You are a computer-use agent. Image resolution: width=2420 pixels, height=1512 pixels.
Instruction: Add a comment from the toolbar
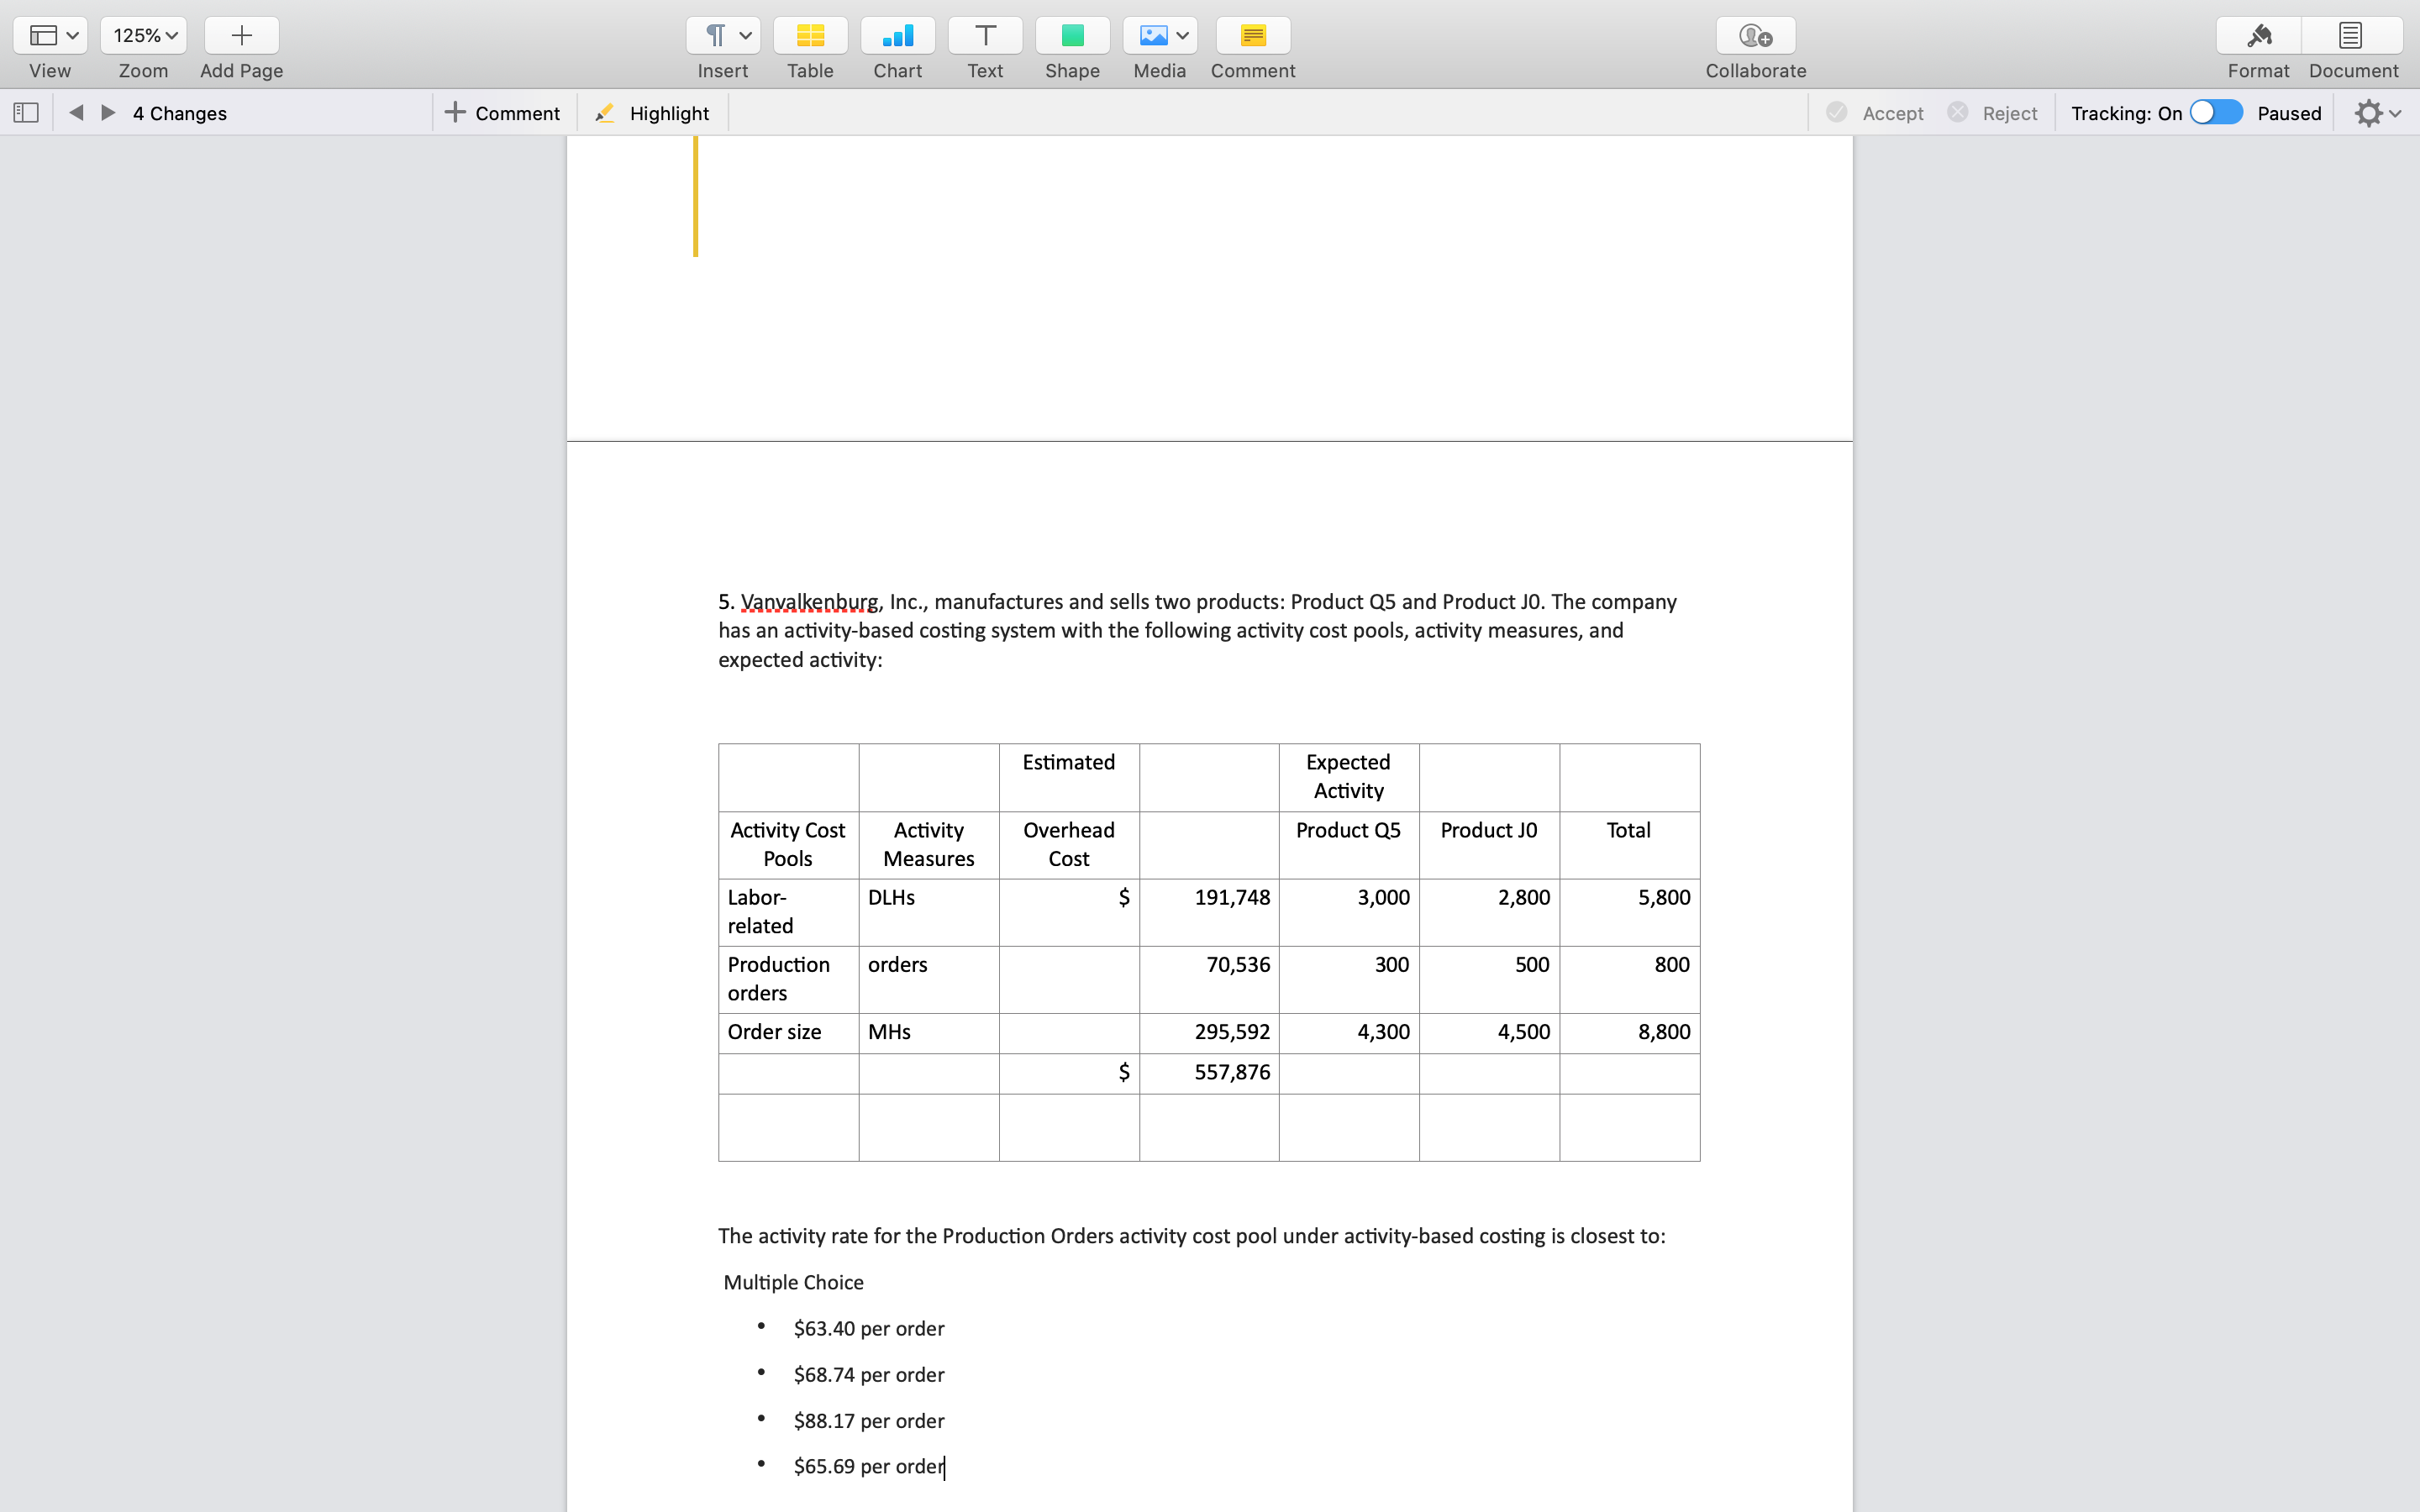coord(1252,35)
